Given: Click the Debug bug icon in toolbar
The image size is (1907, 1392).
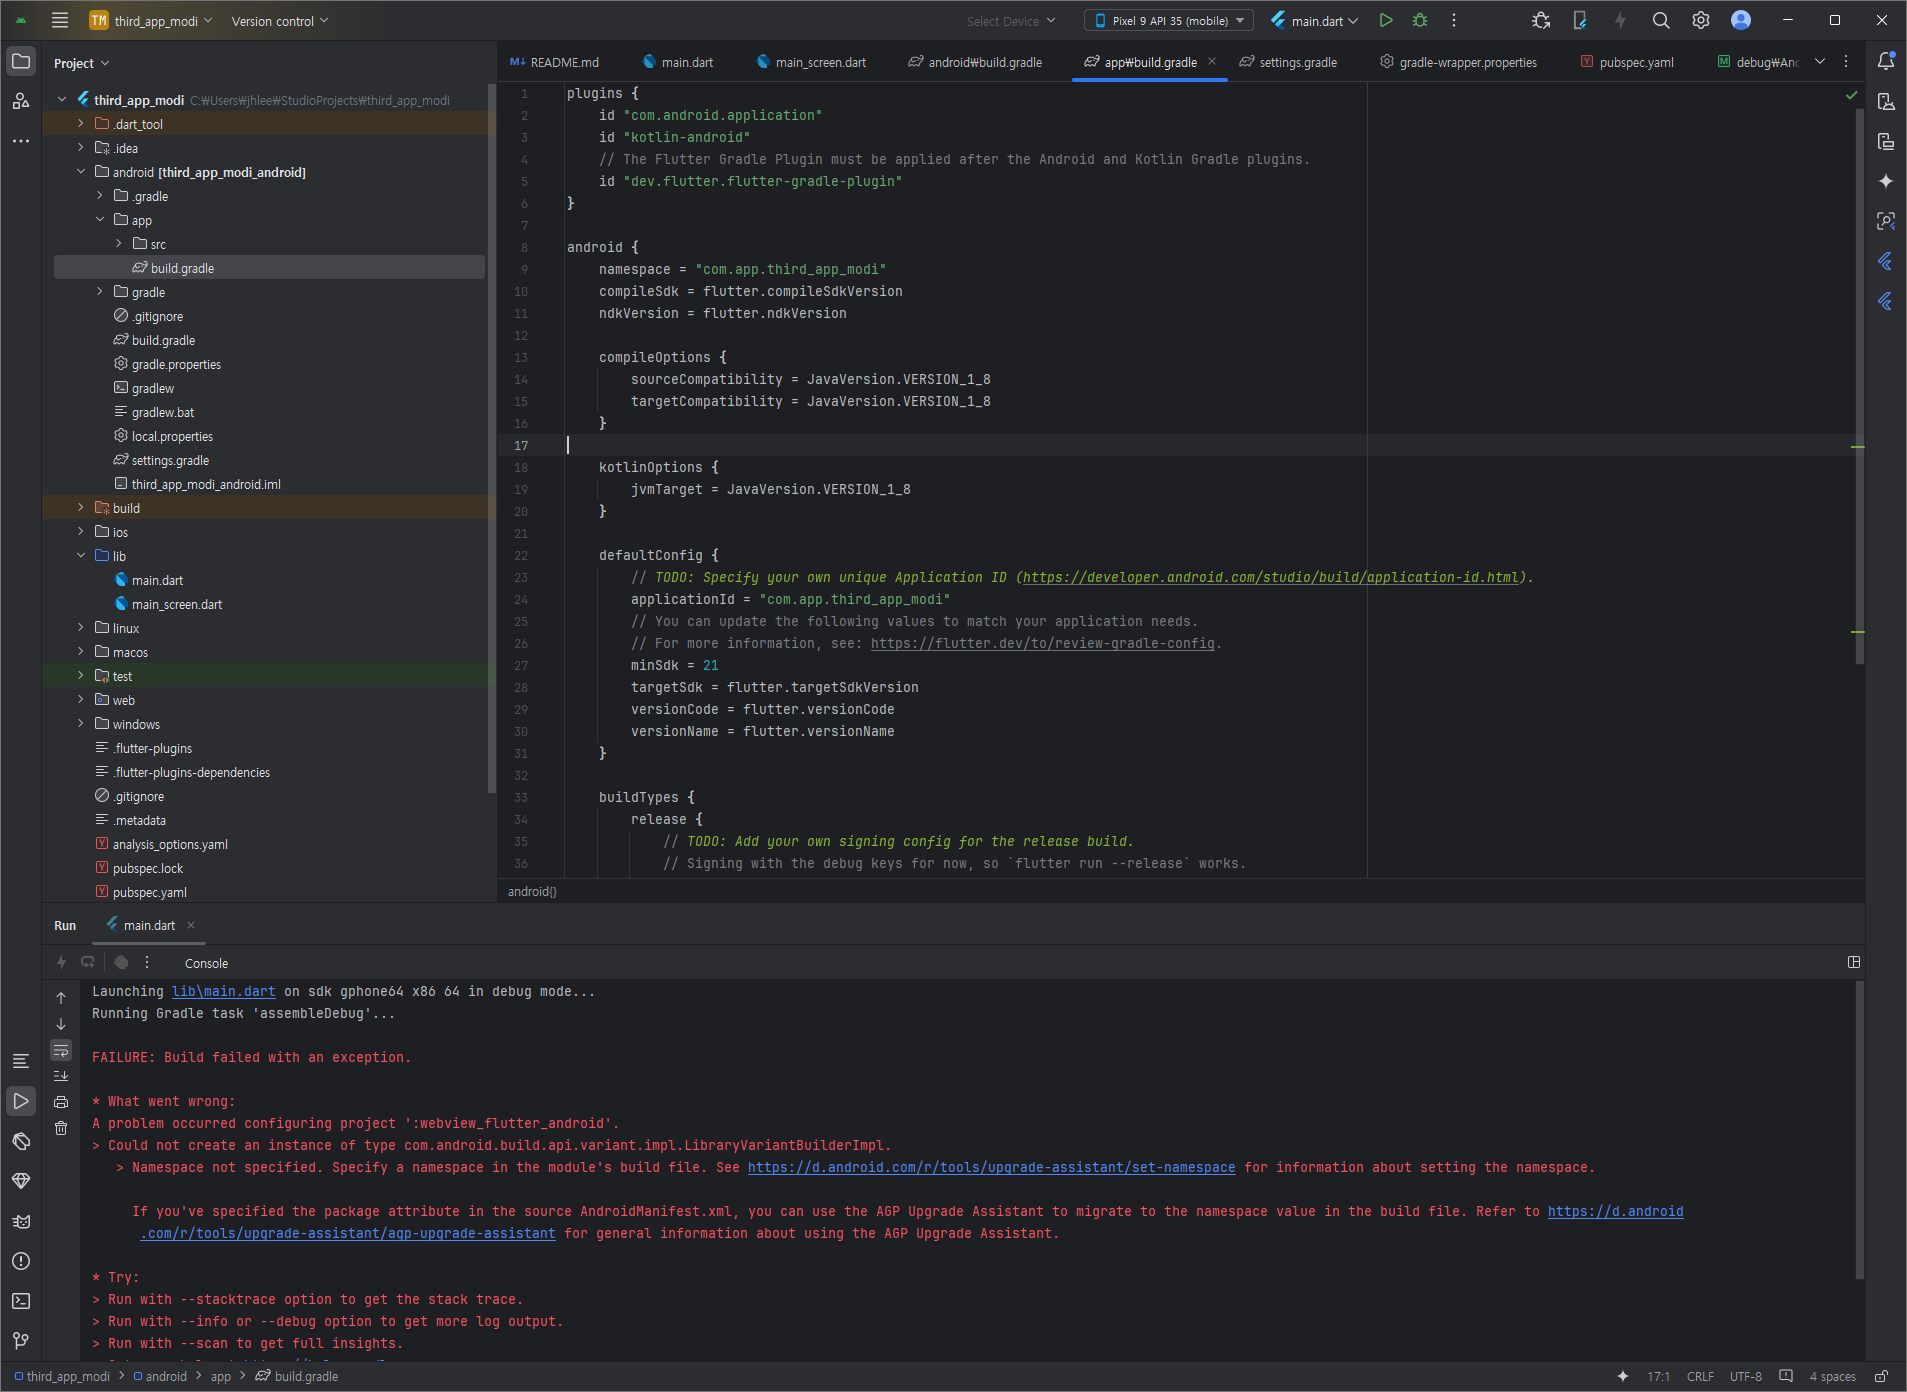Looking at the screenshot, I should point(1420,20).
